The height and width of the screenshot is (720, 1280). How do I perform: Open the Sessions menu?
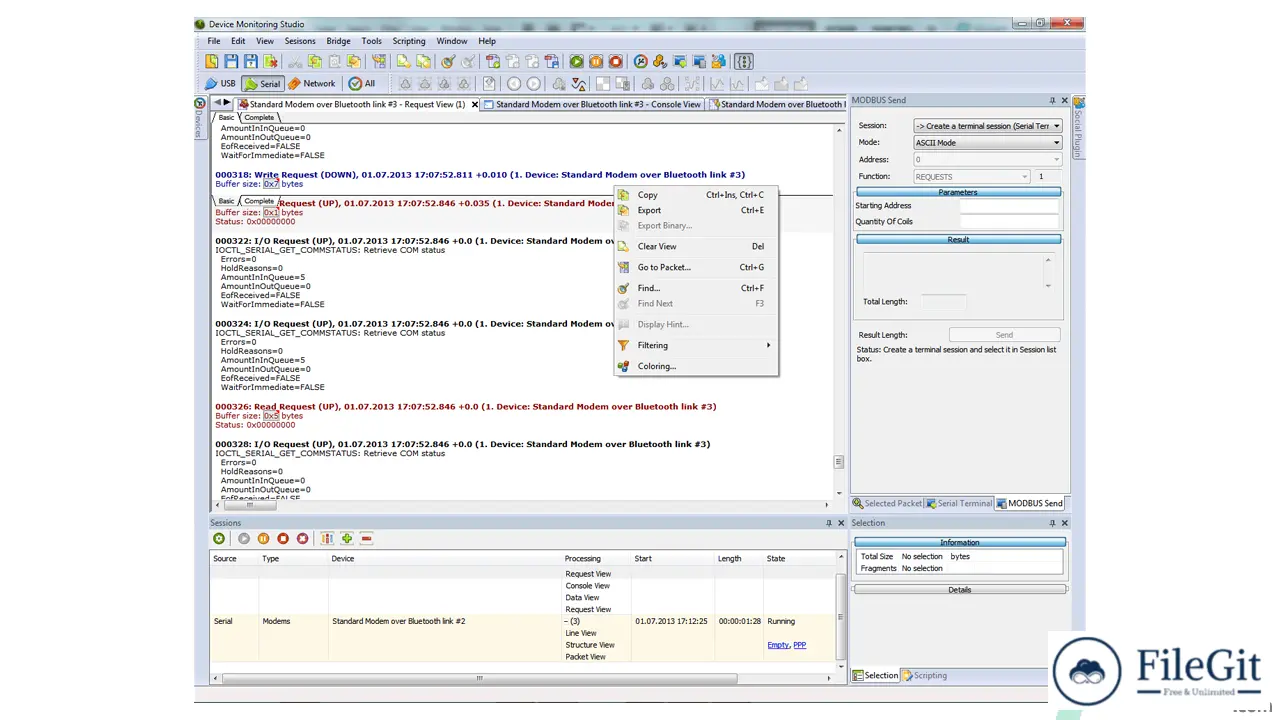(x=300, y=41)
